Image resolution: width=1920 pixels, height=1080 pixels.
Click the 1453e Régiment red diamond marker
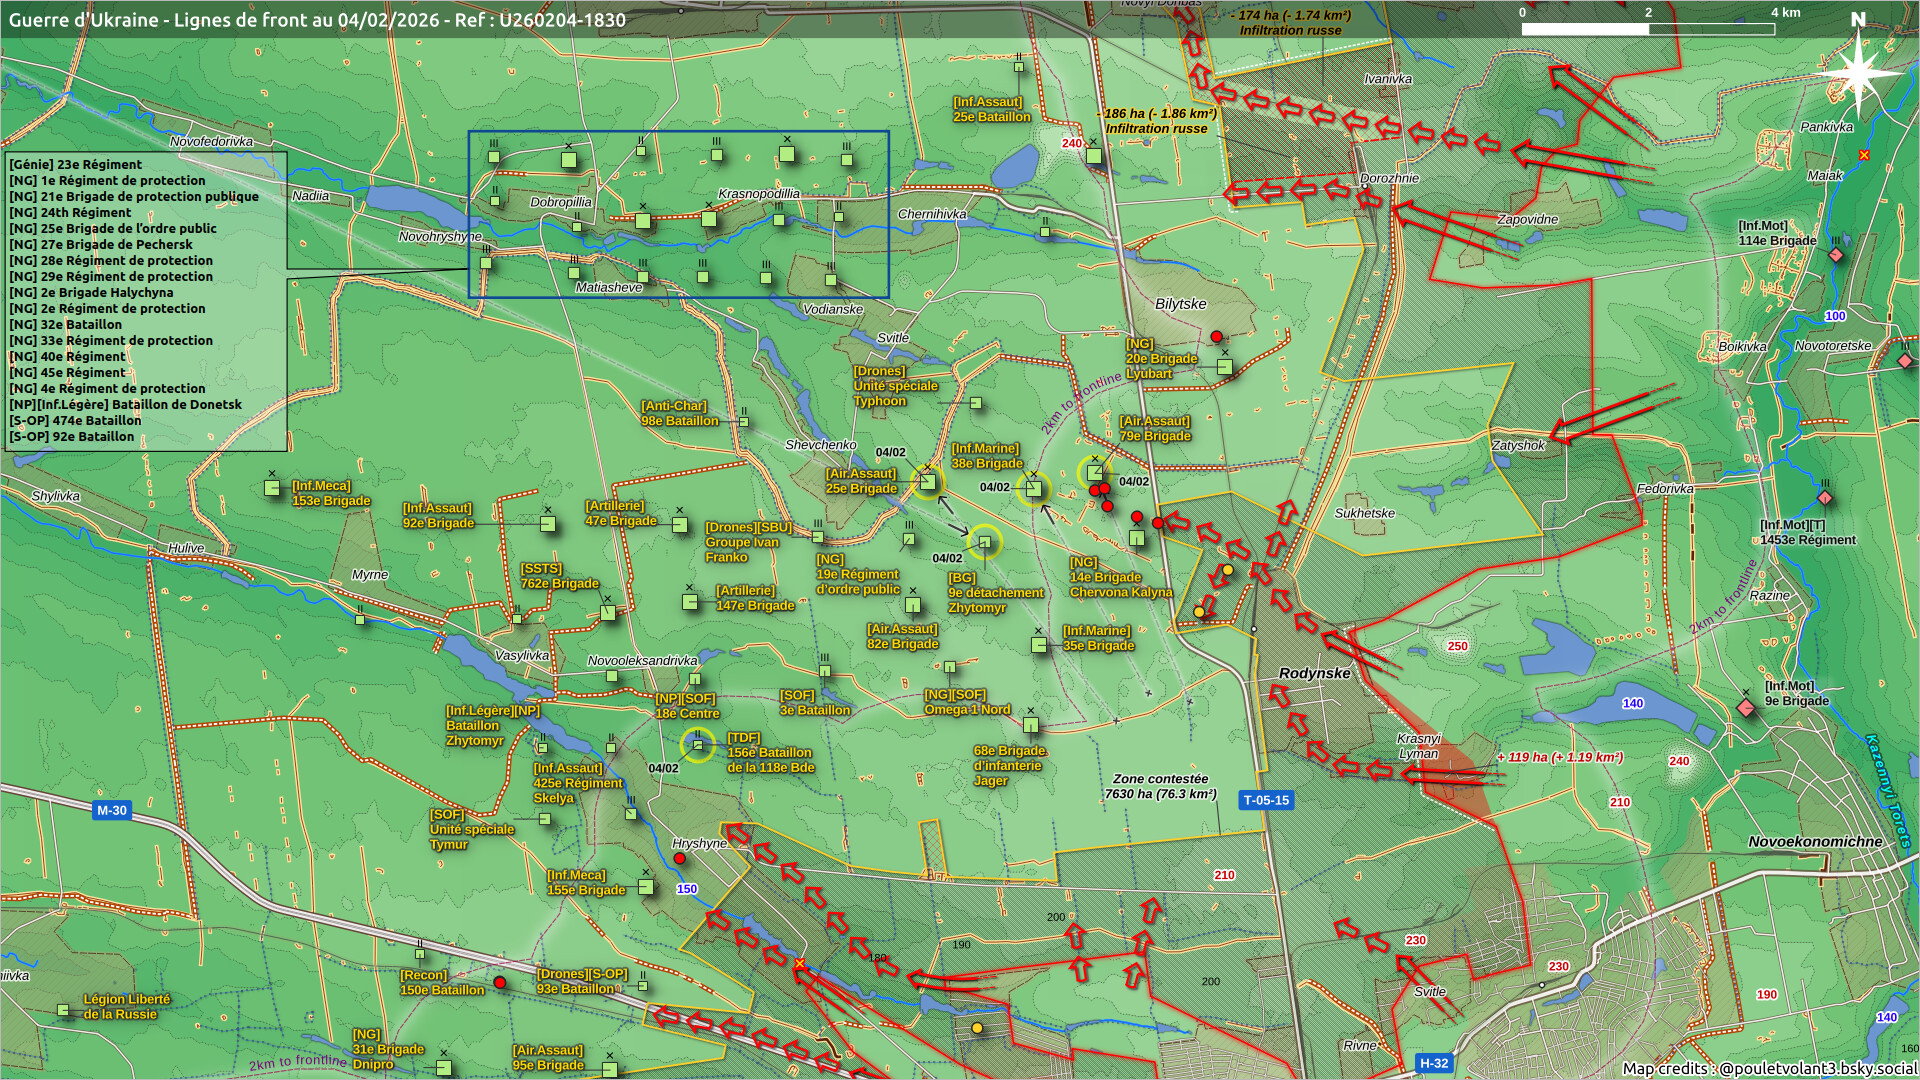[x=1824, y=498]
